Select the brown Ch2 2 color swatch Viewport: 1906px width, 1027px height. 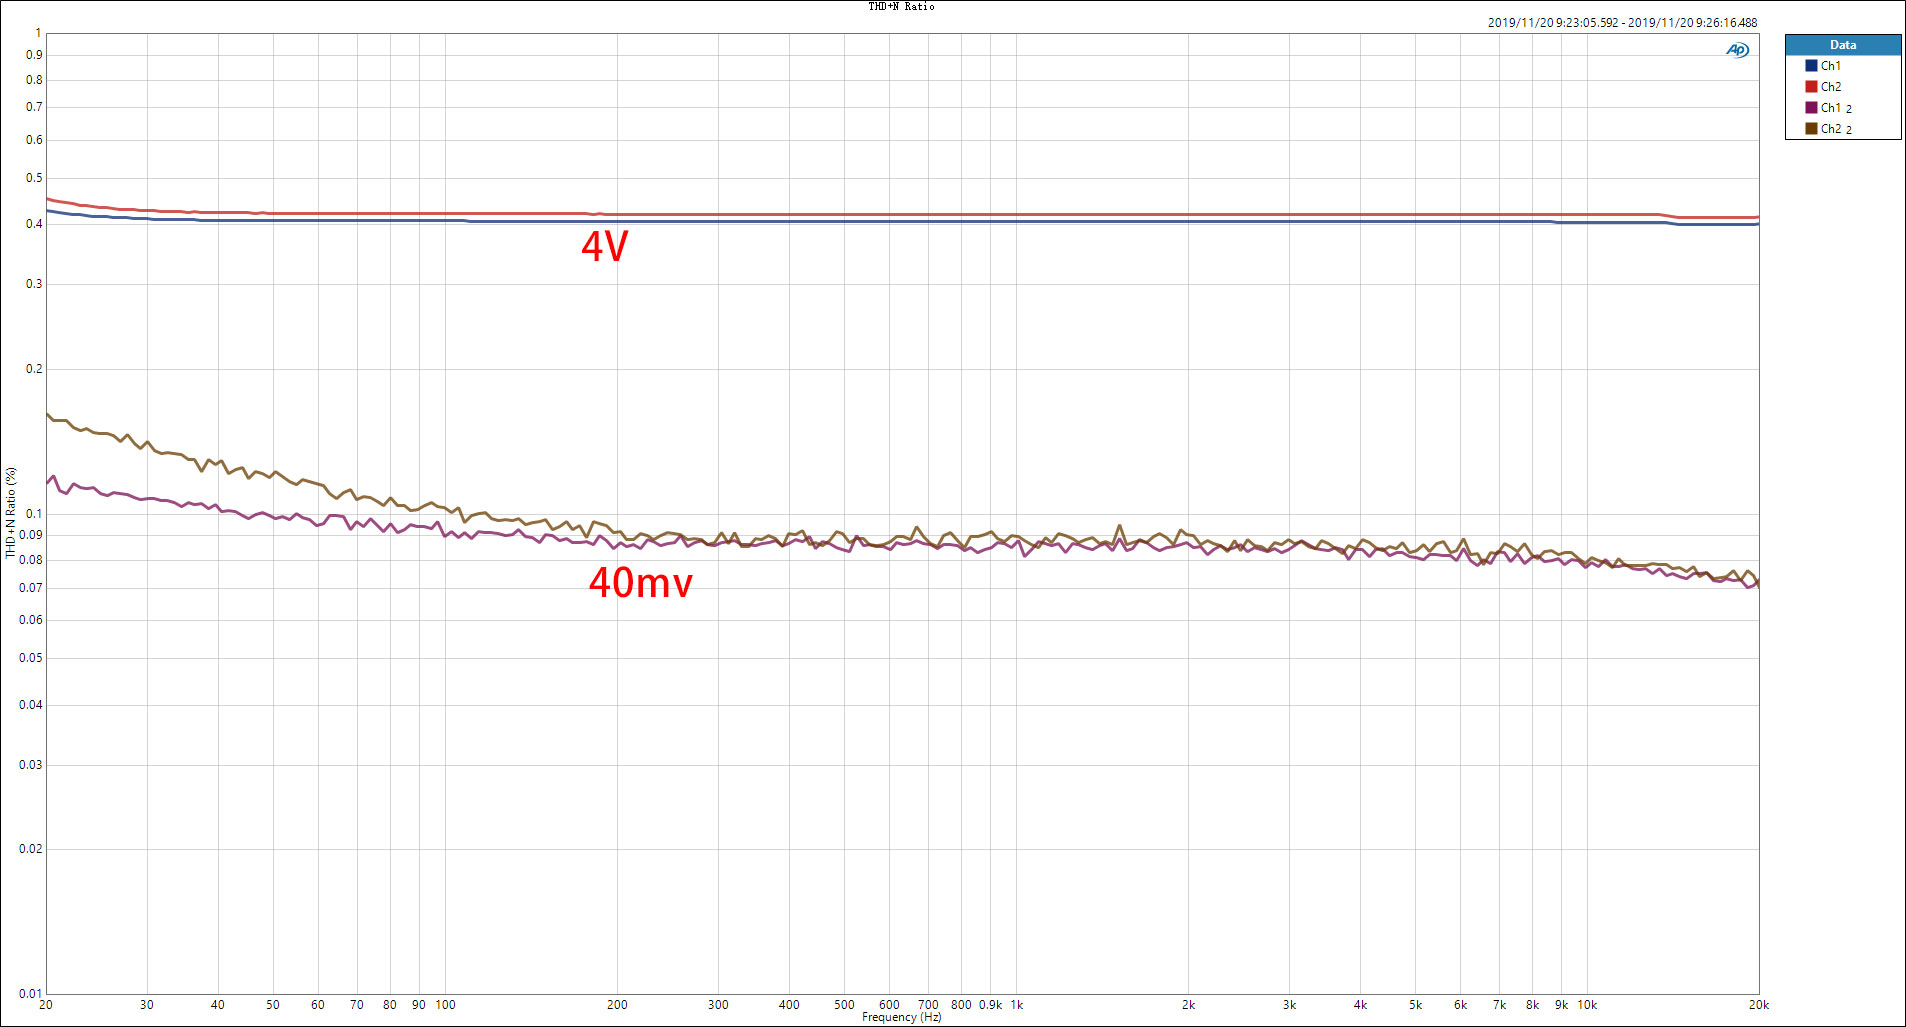pyautogui.click(x=1811, y=129)
